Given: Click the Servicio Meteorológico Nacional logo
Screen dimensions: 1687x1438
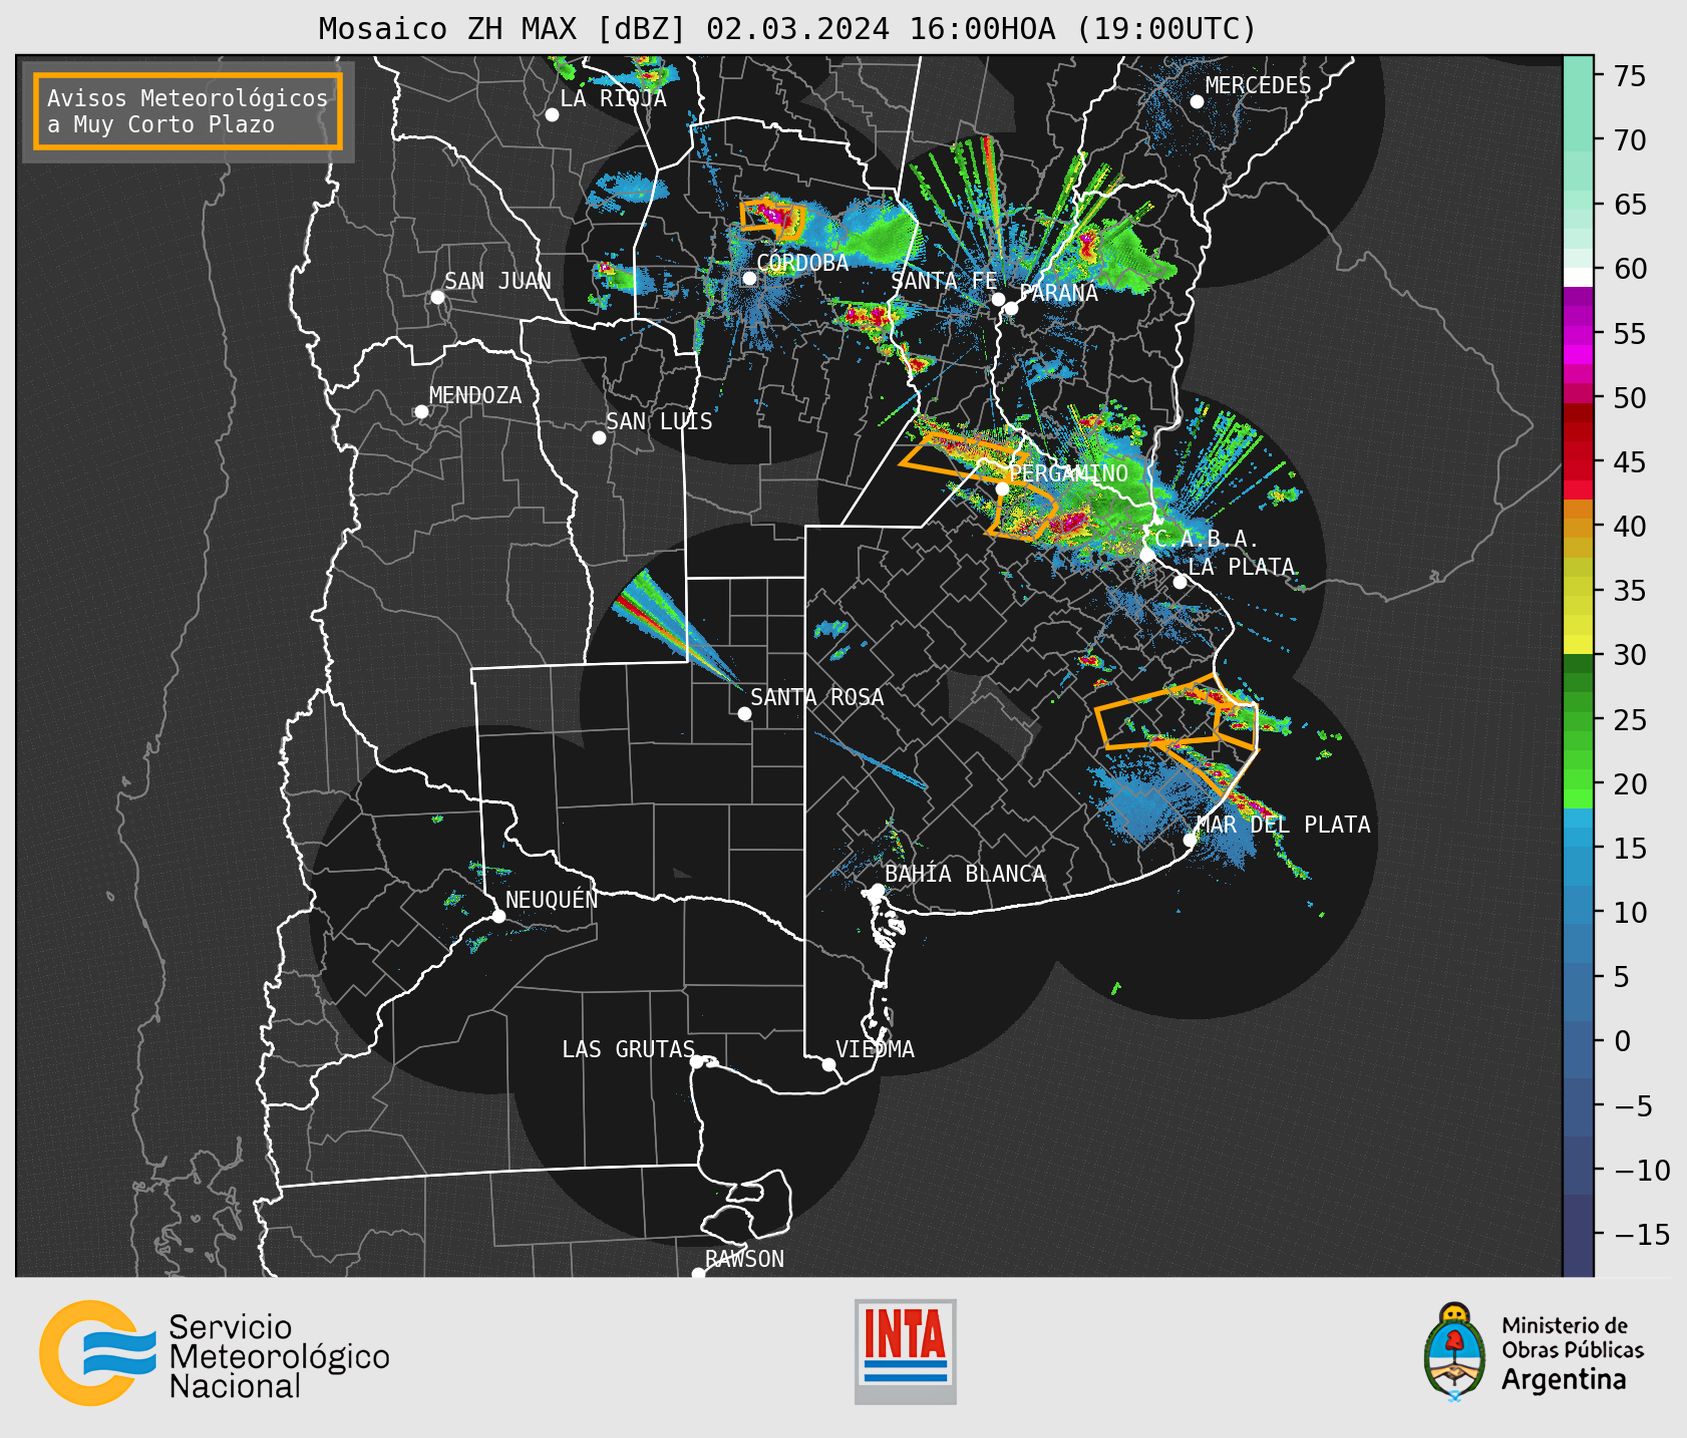Looking at the screenshot, I should 215,1353.
